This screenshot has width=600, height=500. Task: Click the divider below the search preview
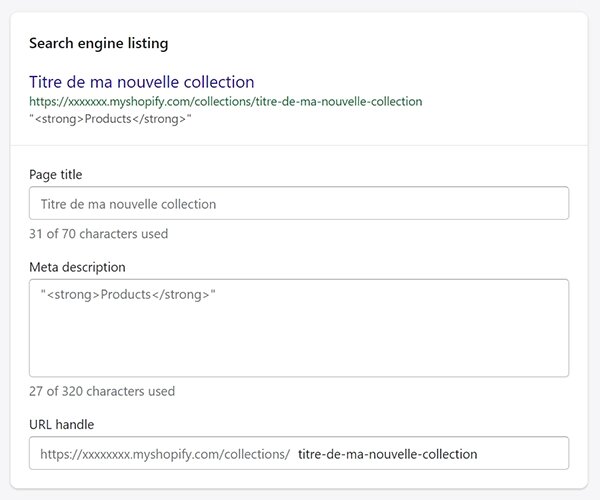point(299,145)
